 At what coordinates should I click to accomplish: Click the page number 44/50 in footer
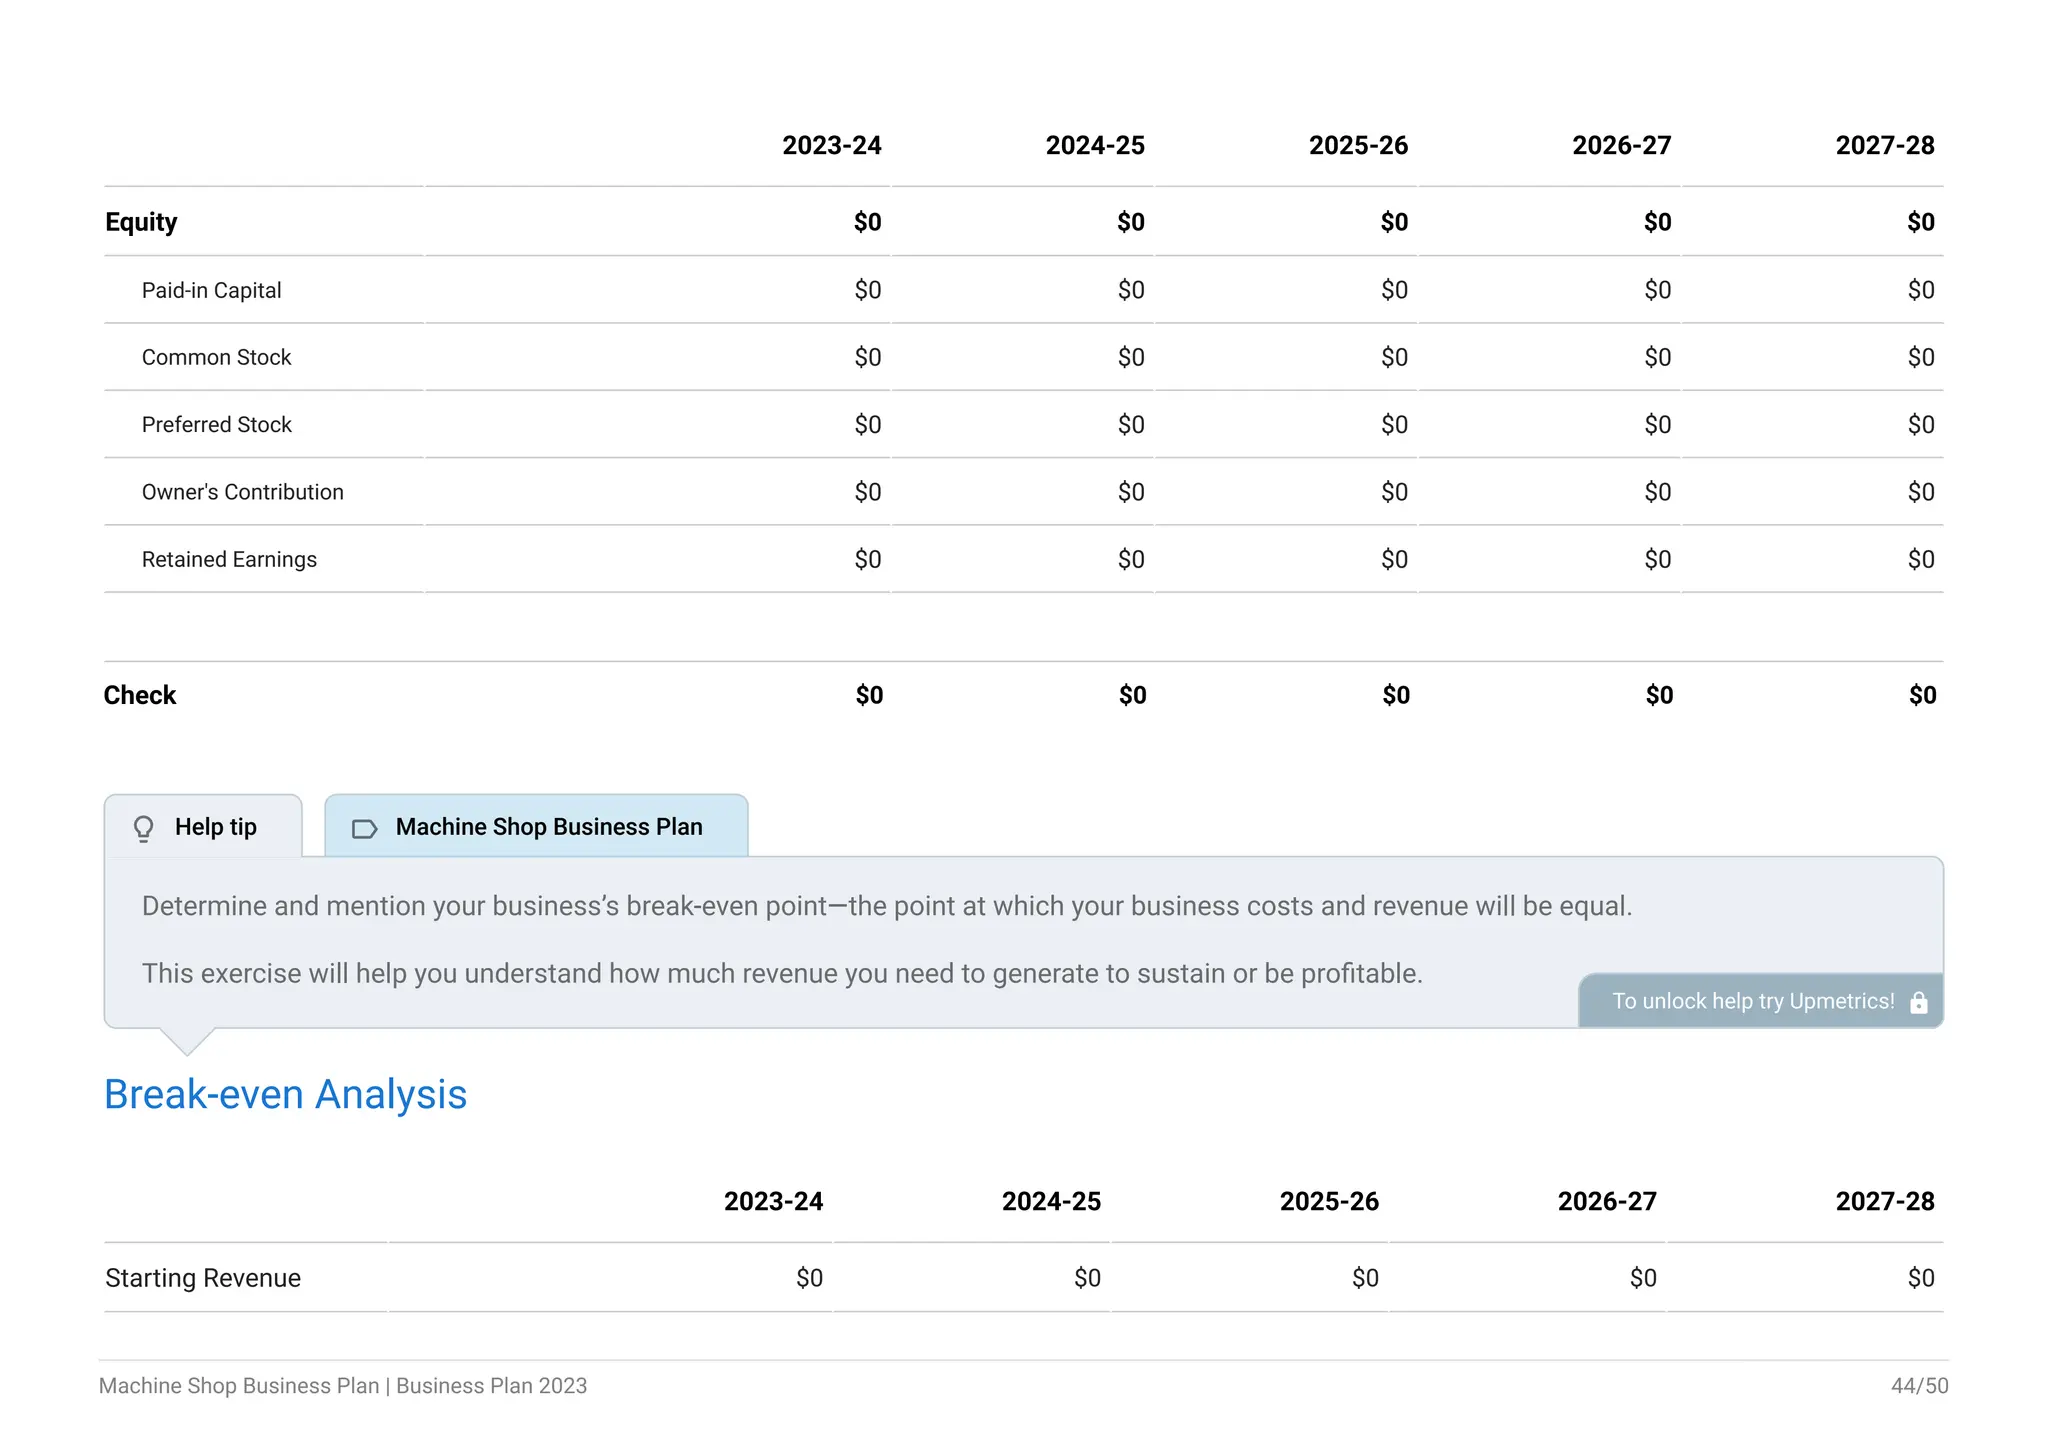click(1918, 1386)
